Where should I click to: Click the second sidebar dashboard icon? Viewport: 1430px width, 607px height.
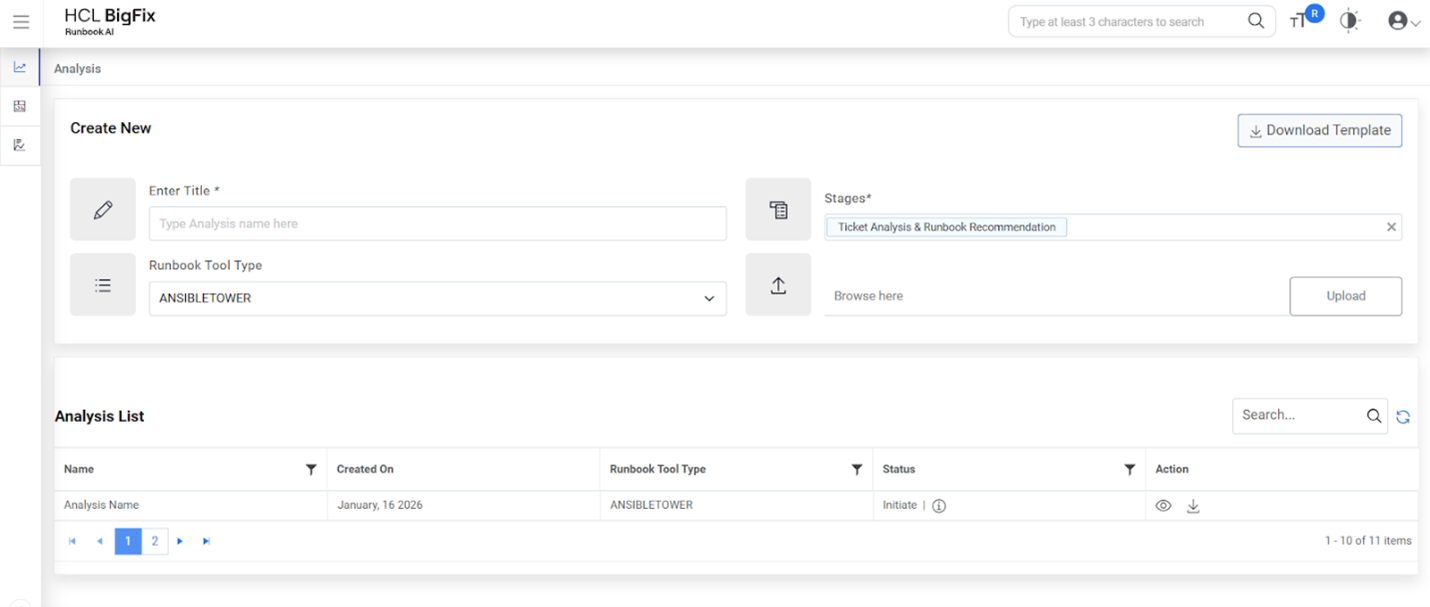click(20, 106)
